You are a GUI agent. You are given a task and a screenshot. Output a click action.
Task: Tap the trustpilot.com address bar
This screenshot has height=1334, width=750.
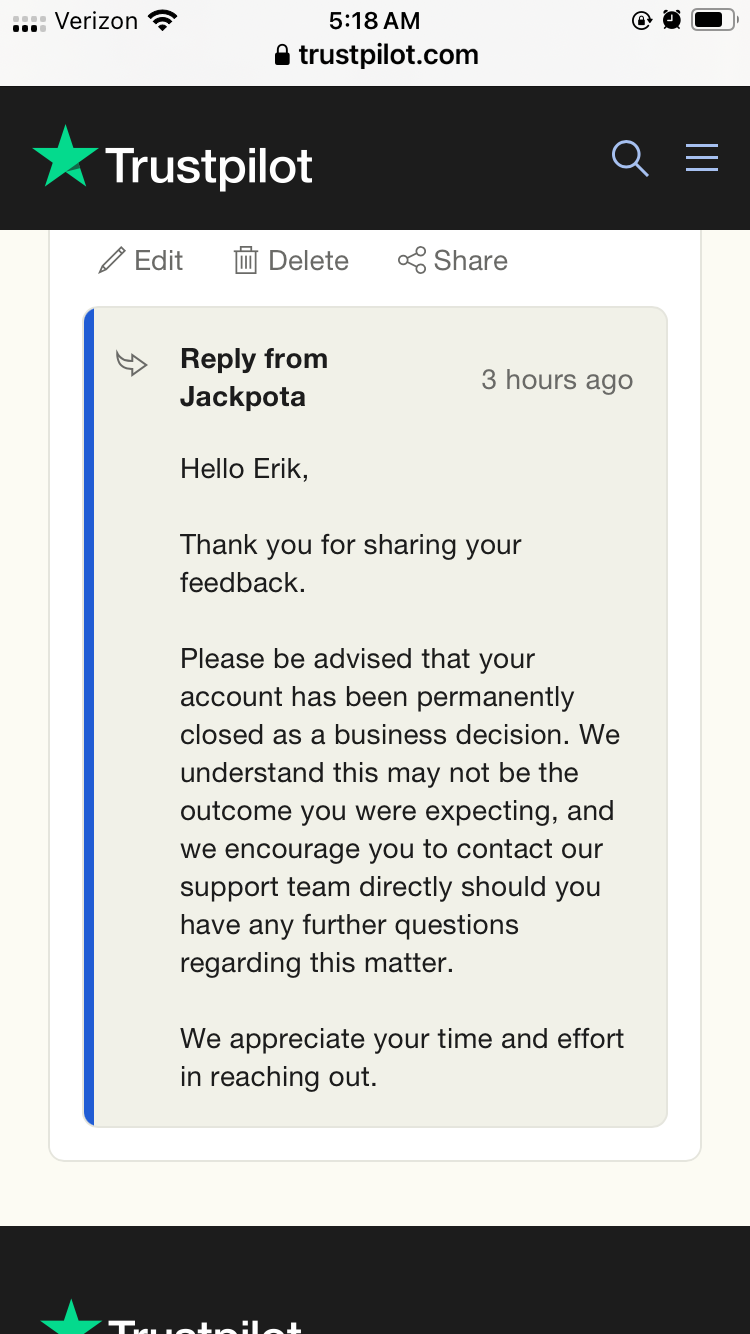pyautogui.click(x=375, y=55)
